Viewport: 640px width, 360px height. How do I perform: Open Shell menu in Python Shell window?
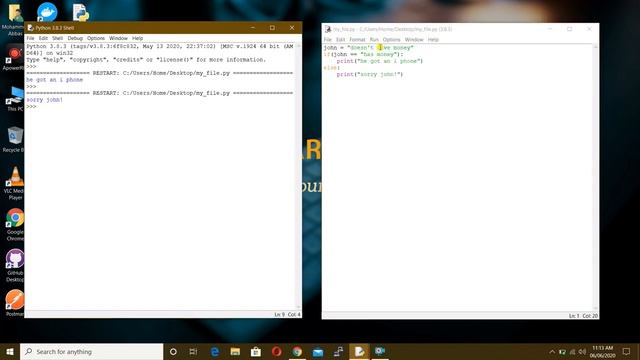pyautogui.click(x=58, y=38)
